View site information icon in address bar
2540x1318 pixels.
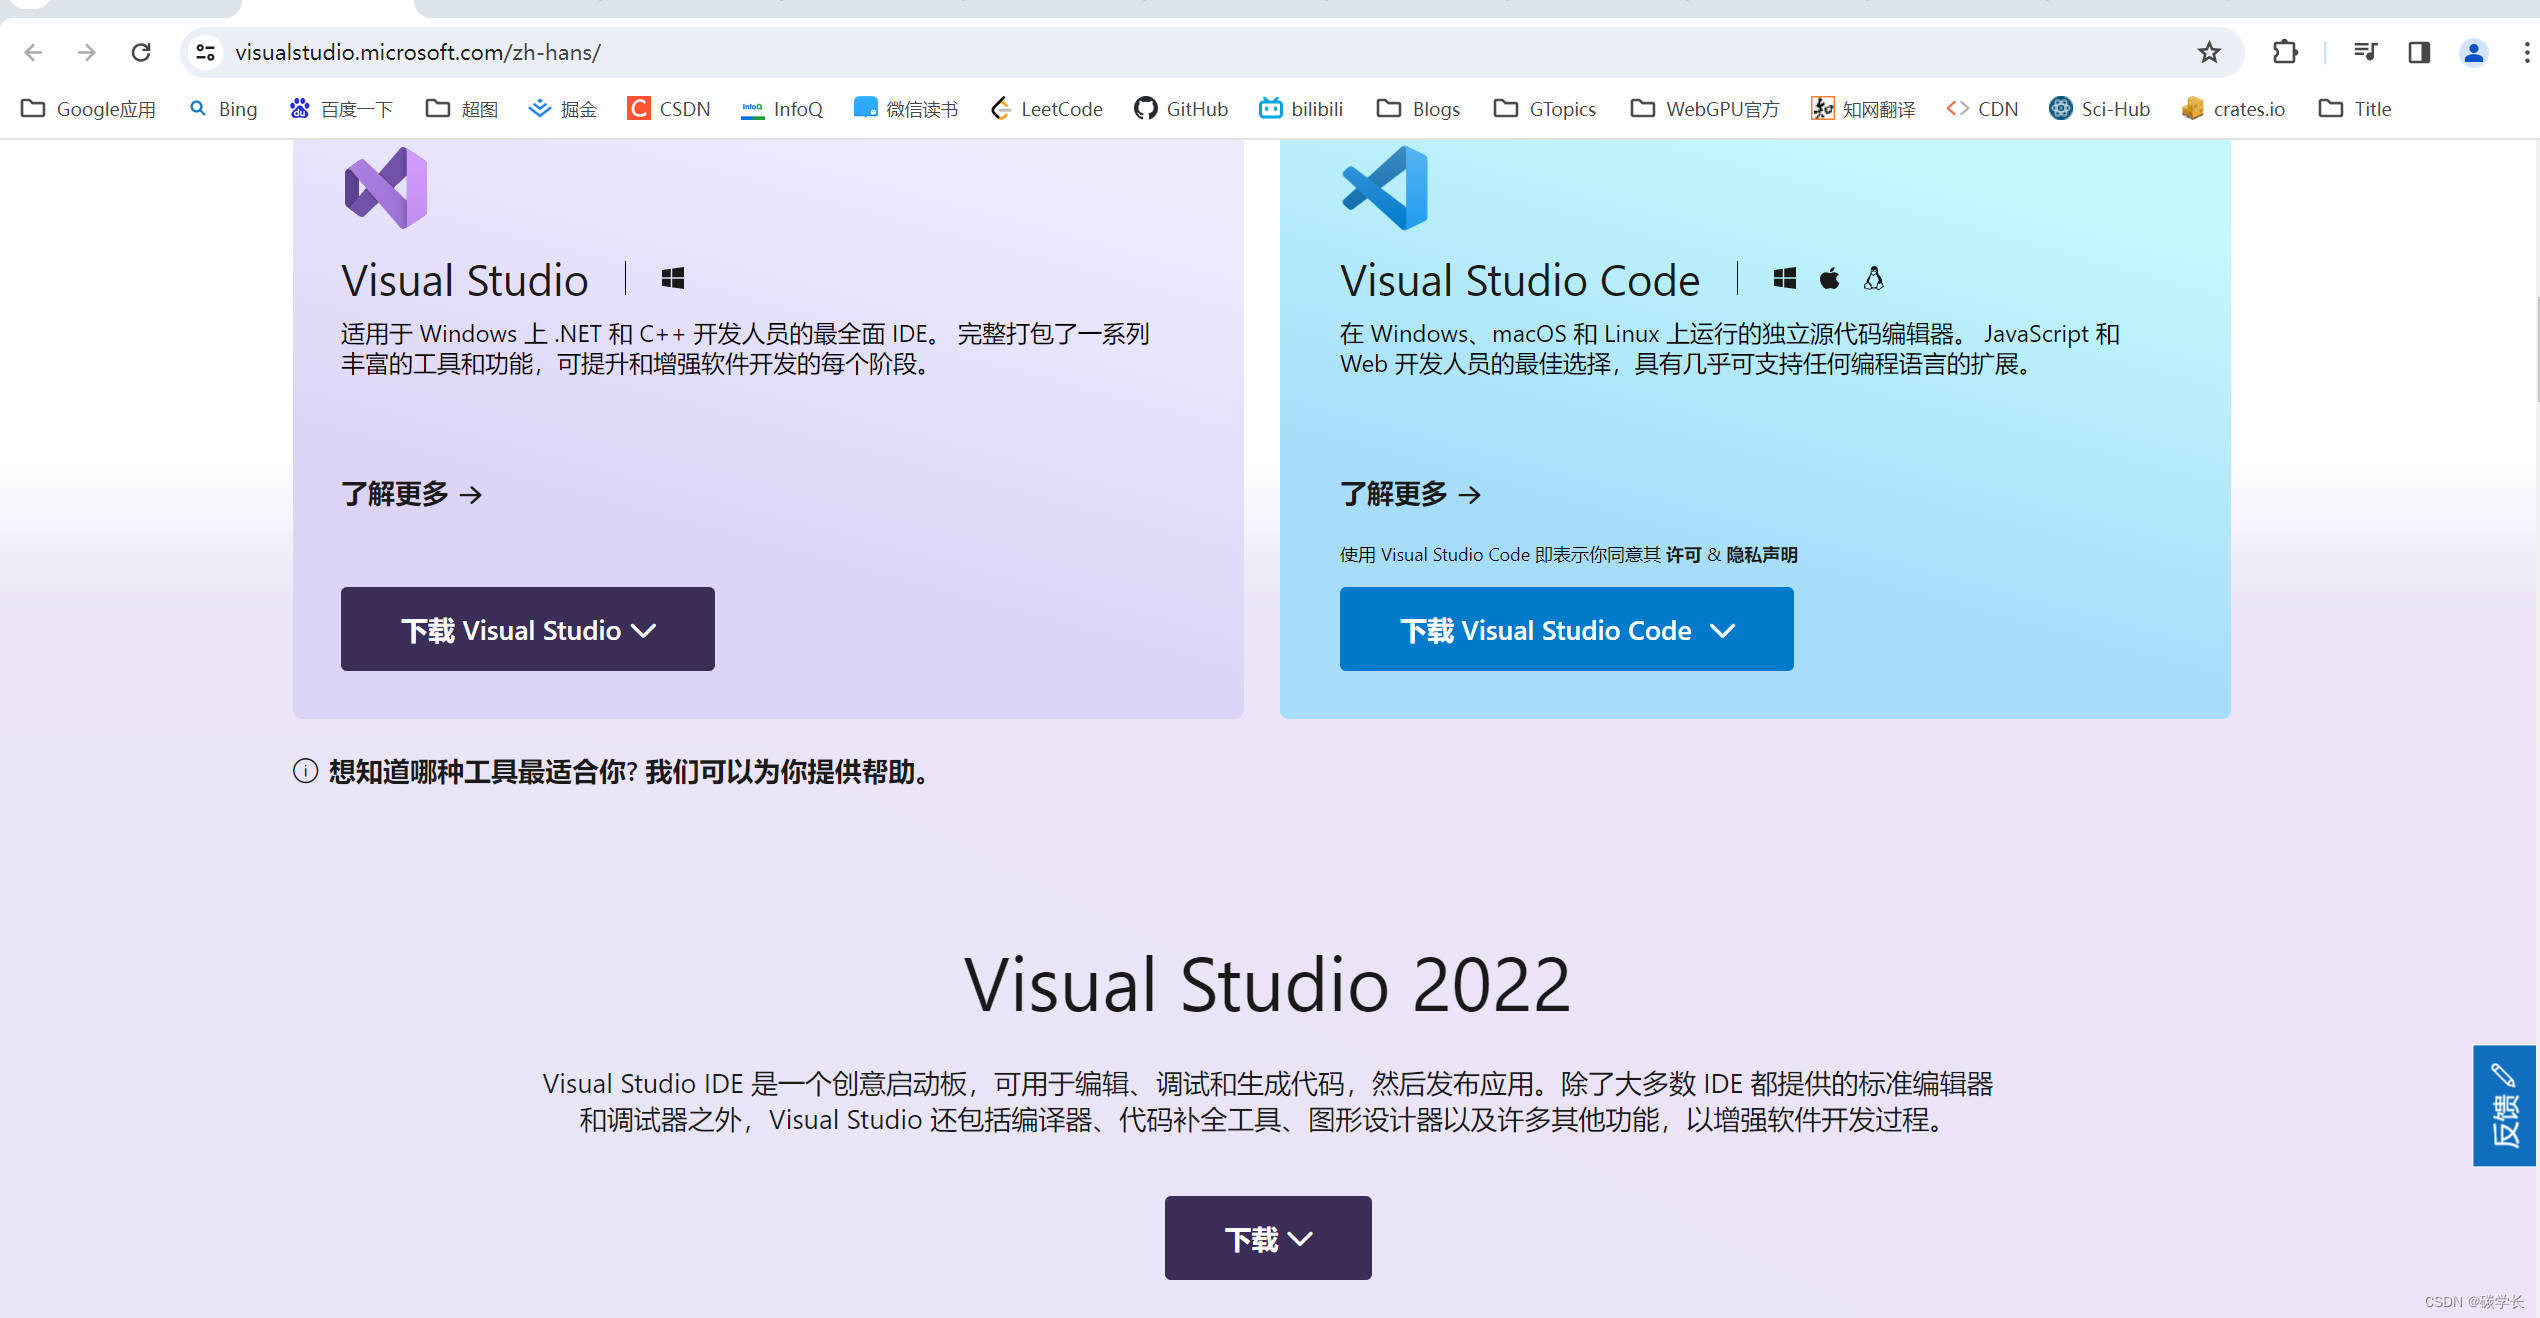pos(206,52)
